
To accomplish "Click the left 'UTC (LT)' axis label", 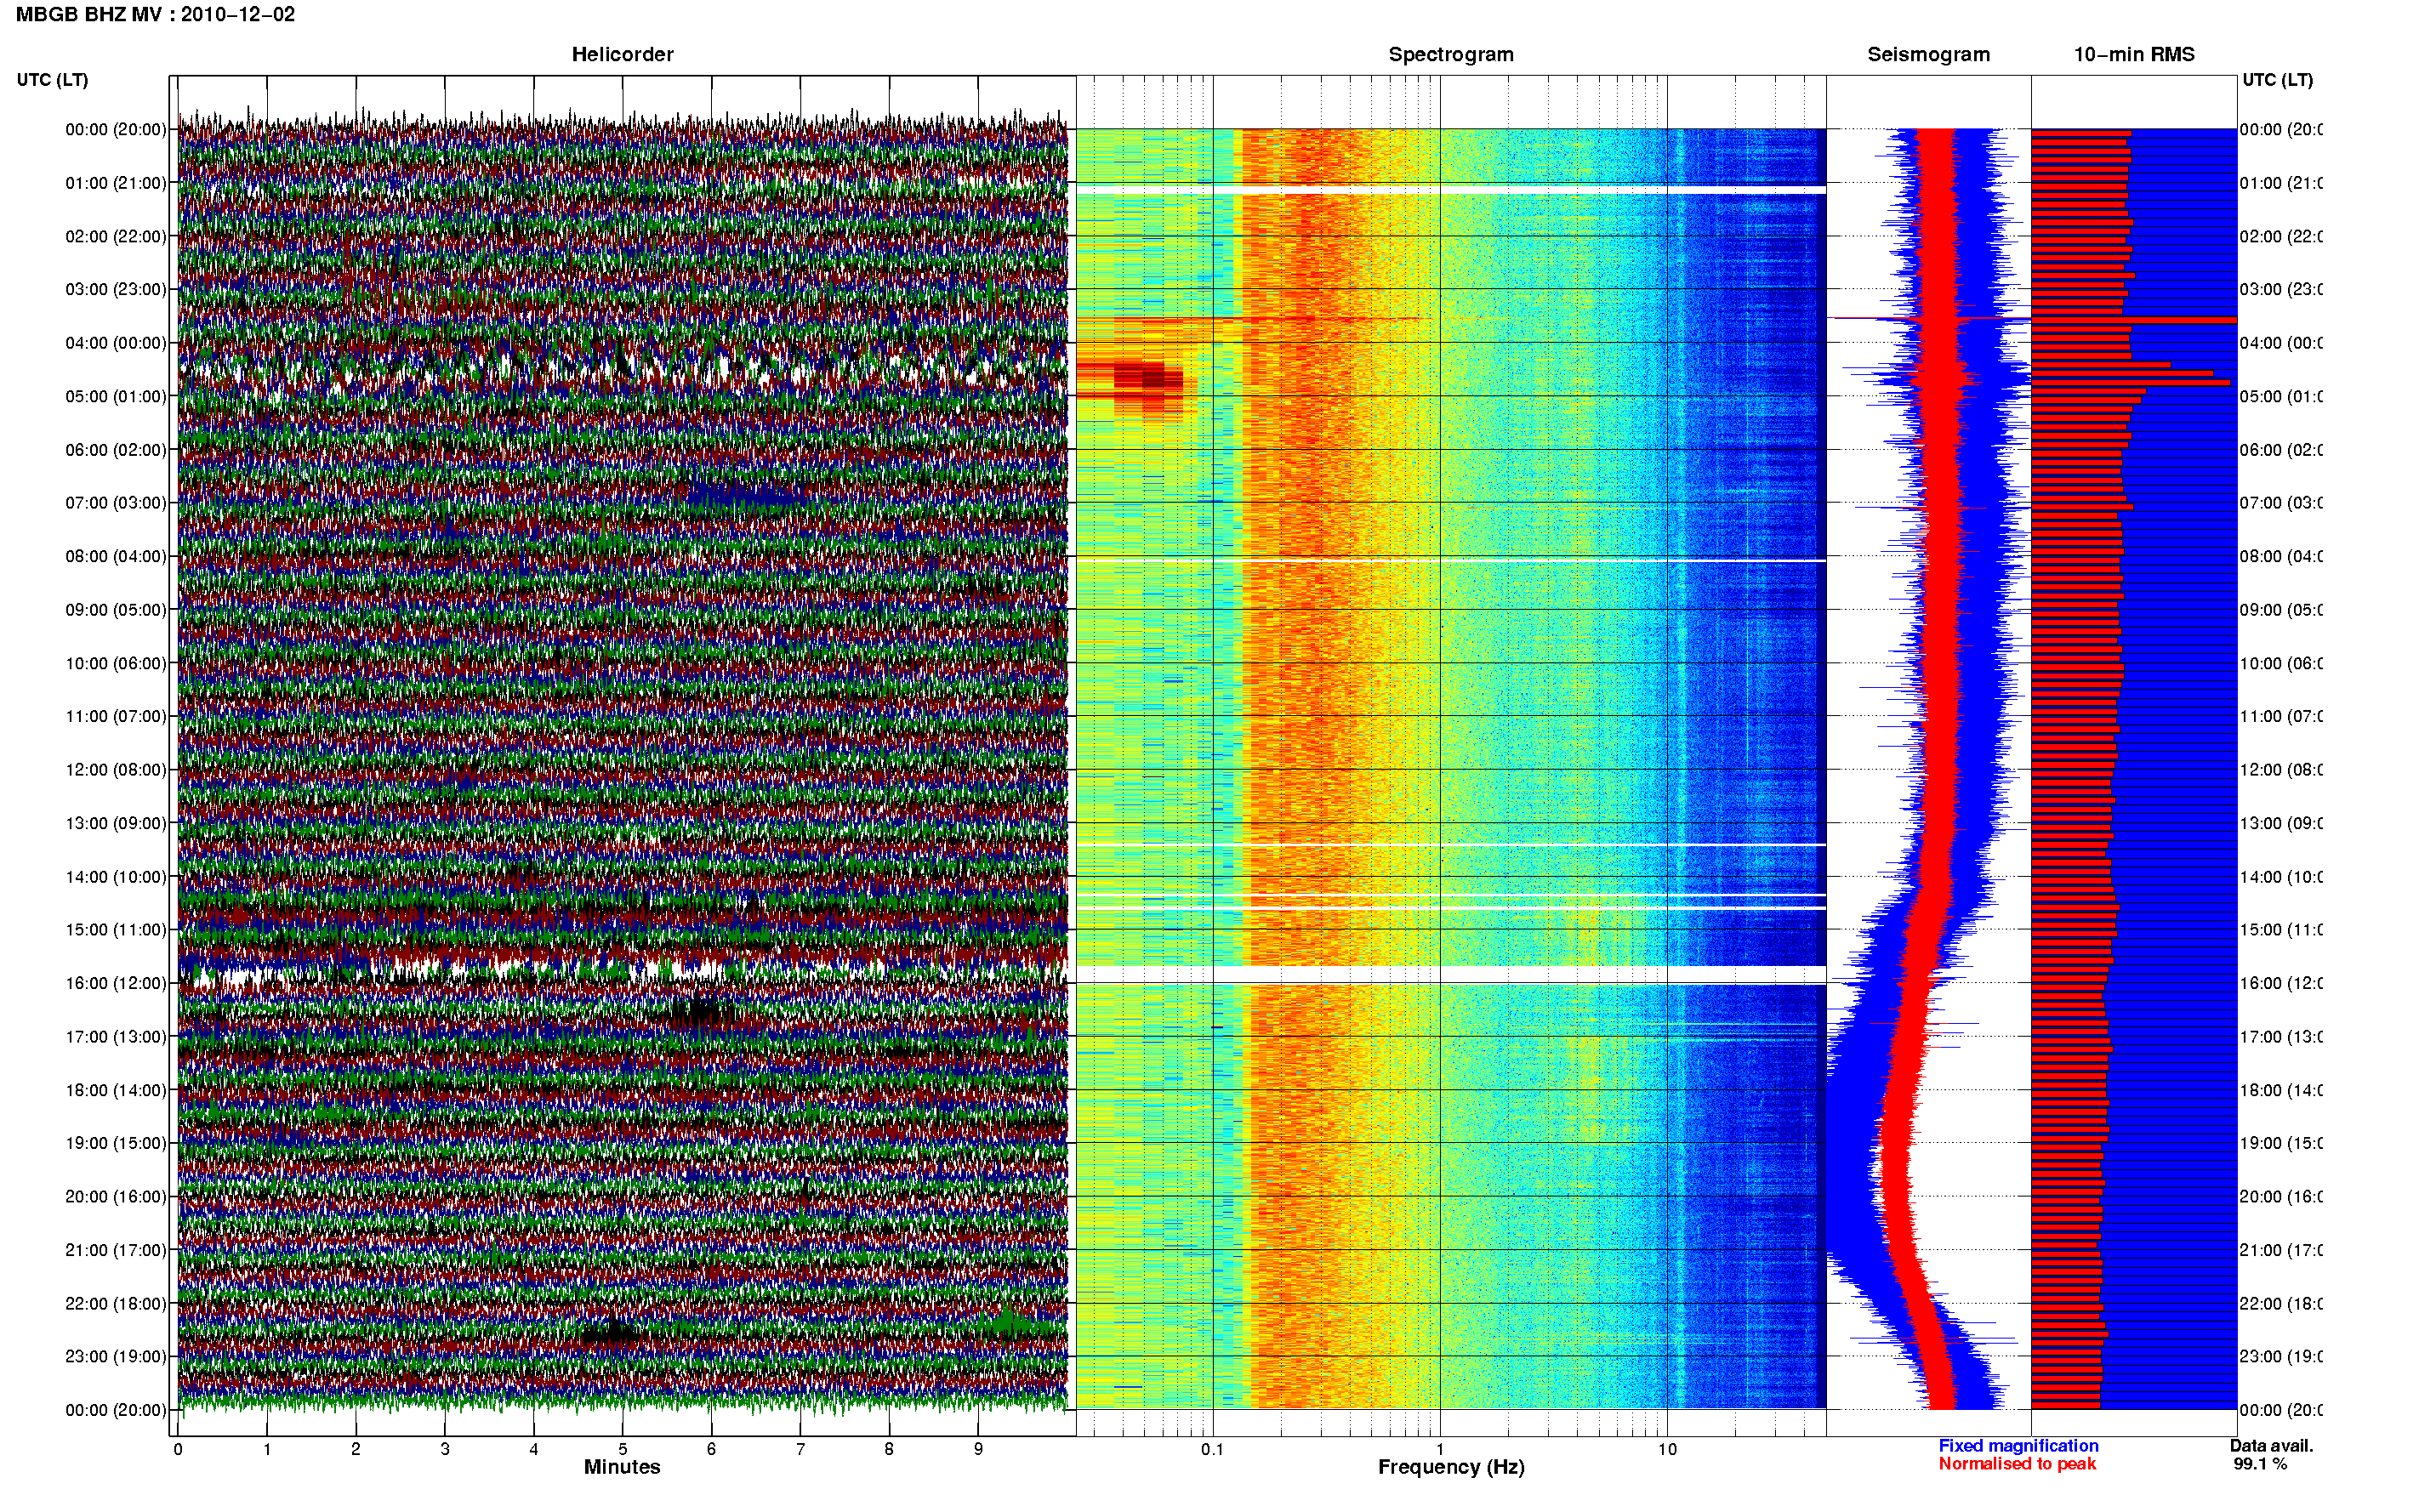I will click(x=52, y=80).
